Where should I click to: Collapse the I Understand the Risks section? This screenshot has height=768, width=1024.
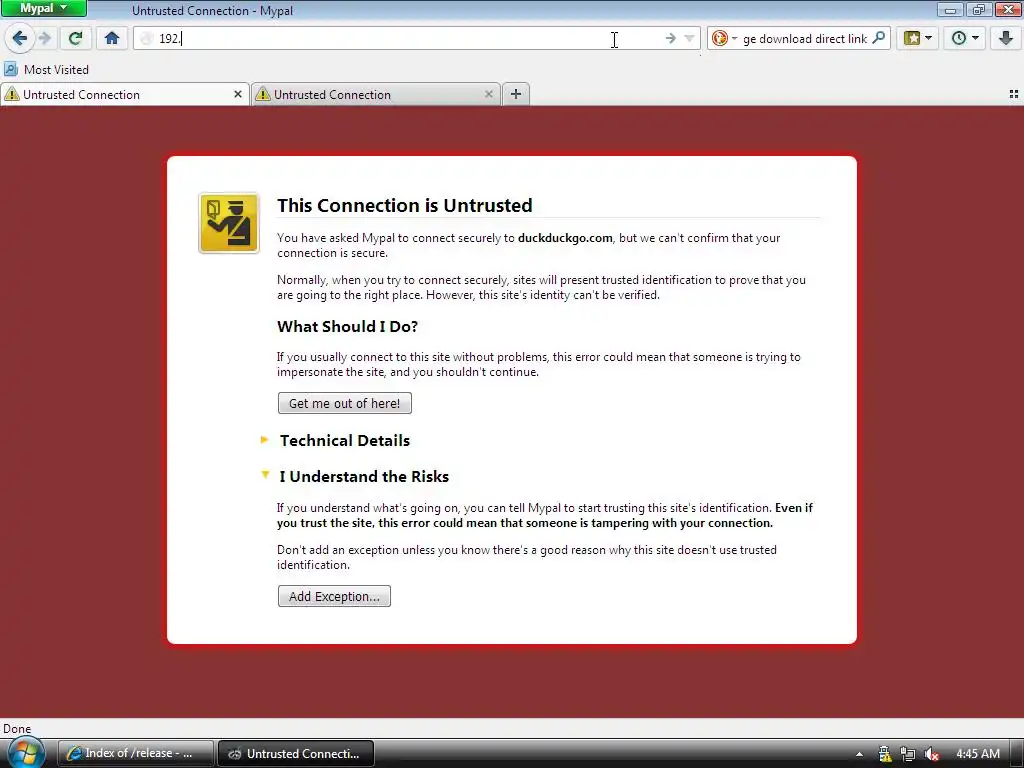coord(364,476)
